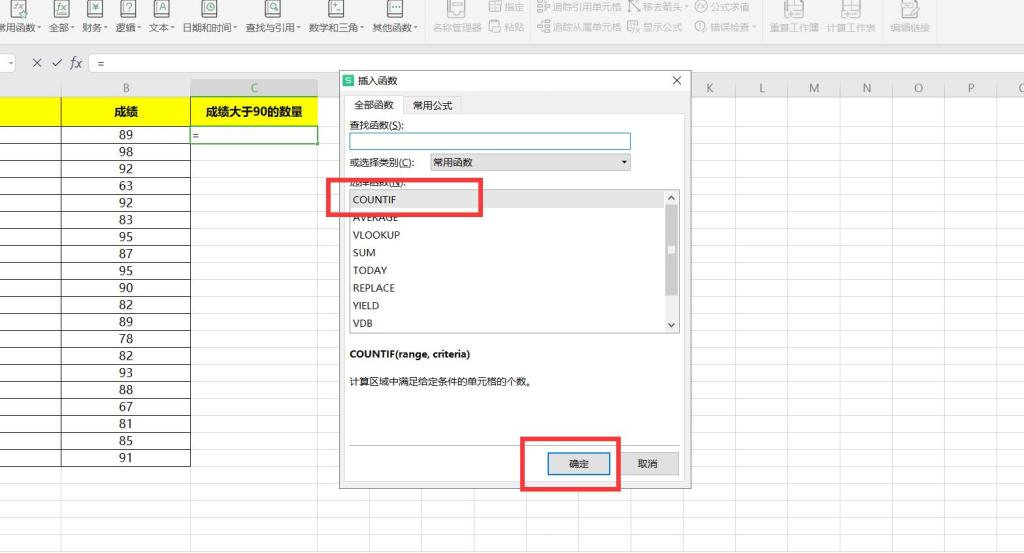The width and height of the screenshot is (1024, 553).
Task: Switch to the 常用公式 tab
Action: coord(432,105)
